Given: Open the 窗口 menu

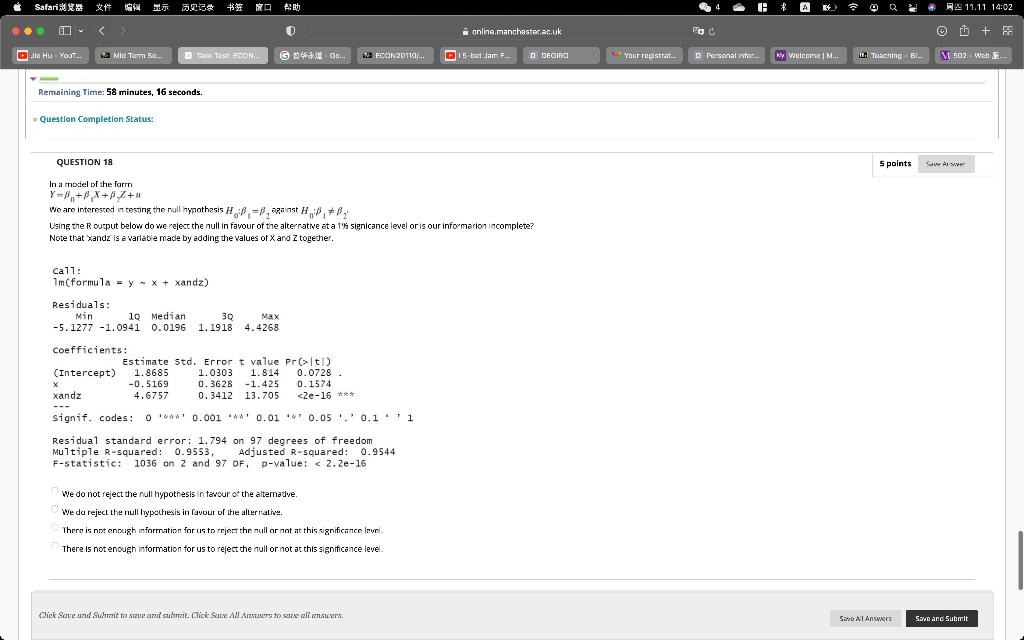Looking at the screenshot, I should 263,7.
